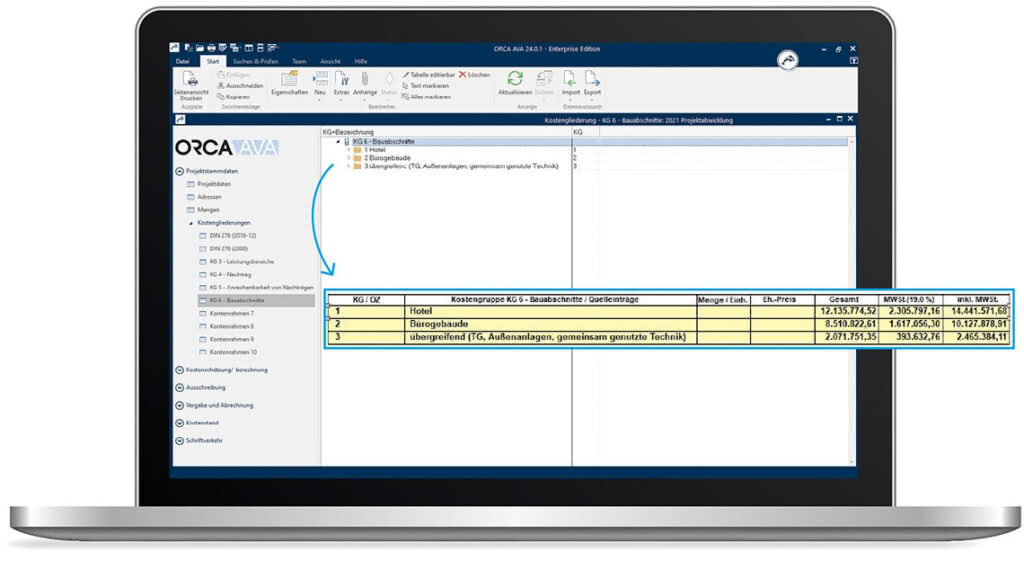Click the Hotel folder icon in tree
1024x569 pixels.
(357, 150)
